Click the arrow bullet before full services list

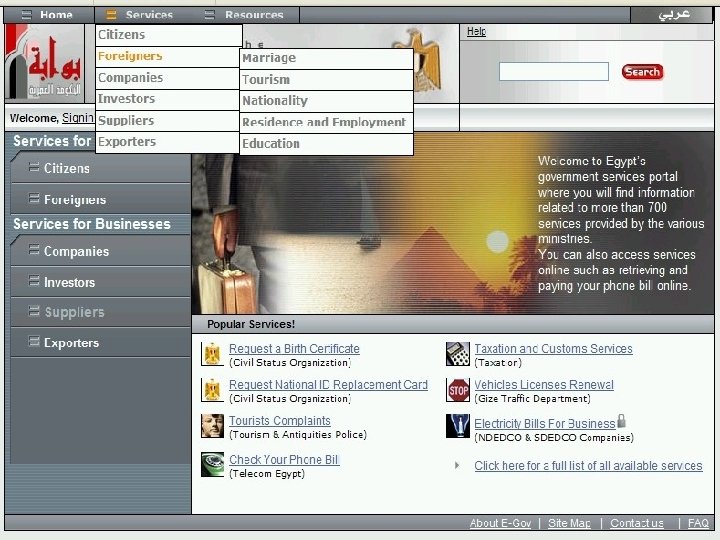(456, 465)
